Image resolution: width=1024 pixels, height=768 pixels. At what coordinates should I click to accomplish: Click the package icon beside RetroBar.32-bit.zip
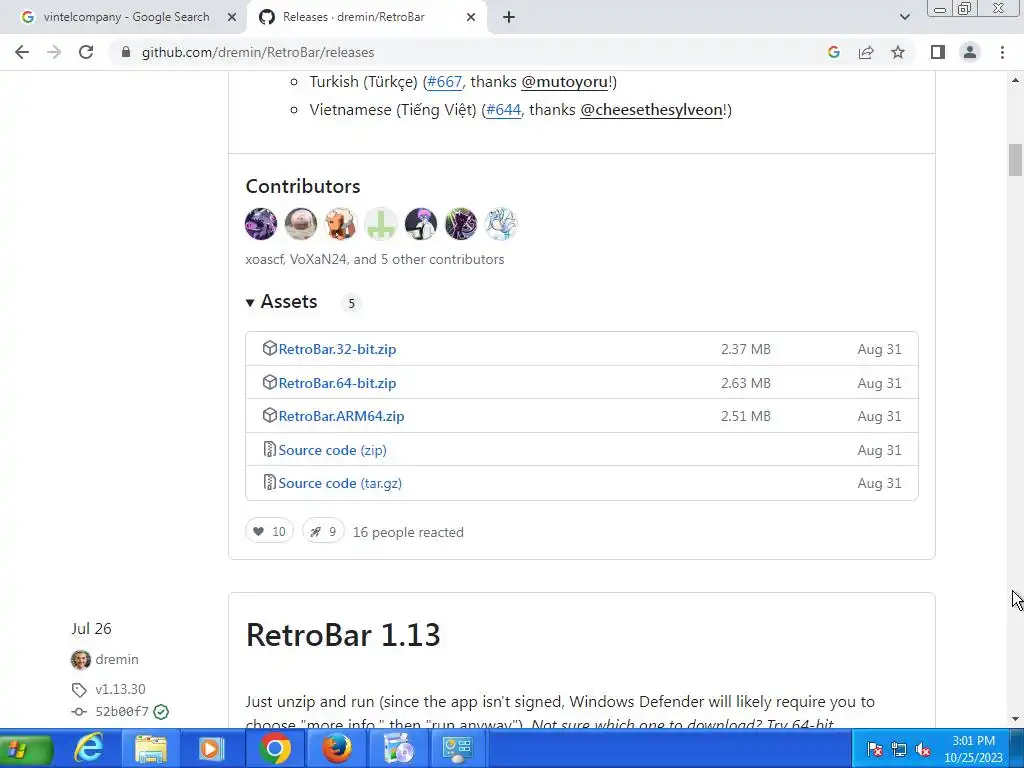click(269, 349)
